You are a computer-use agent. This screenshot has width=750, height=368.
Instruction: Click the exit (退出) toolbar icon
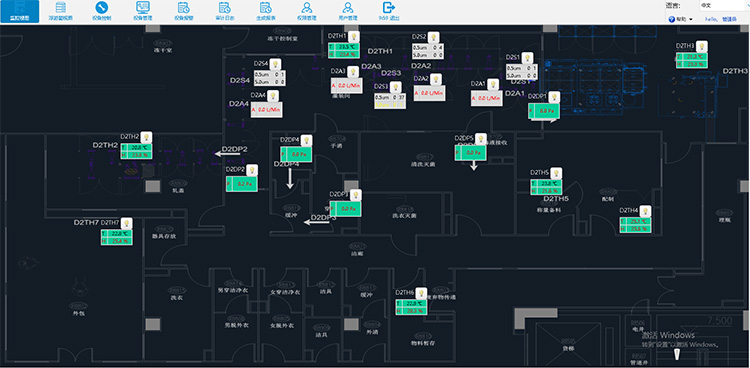pyautogui.click(x=389, y=11)
